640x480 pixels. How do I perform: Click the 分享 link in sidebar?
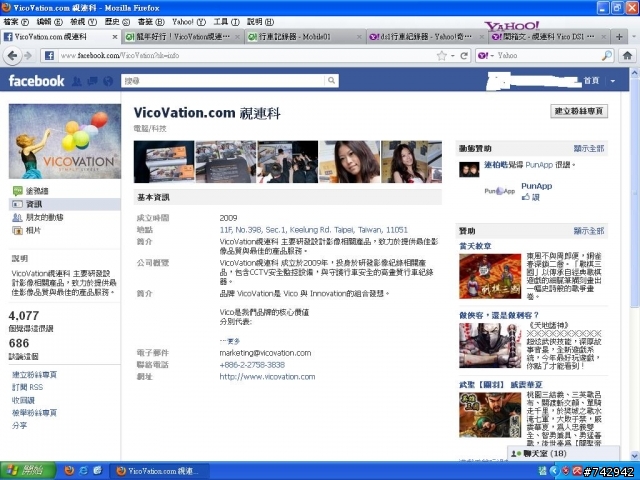coord(19,425)
